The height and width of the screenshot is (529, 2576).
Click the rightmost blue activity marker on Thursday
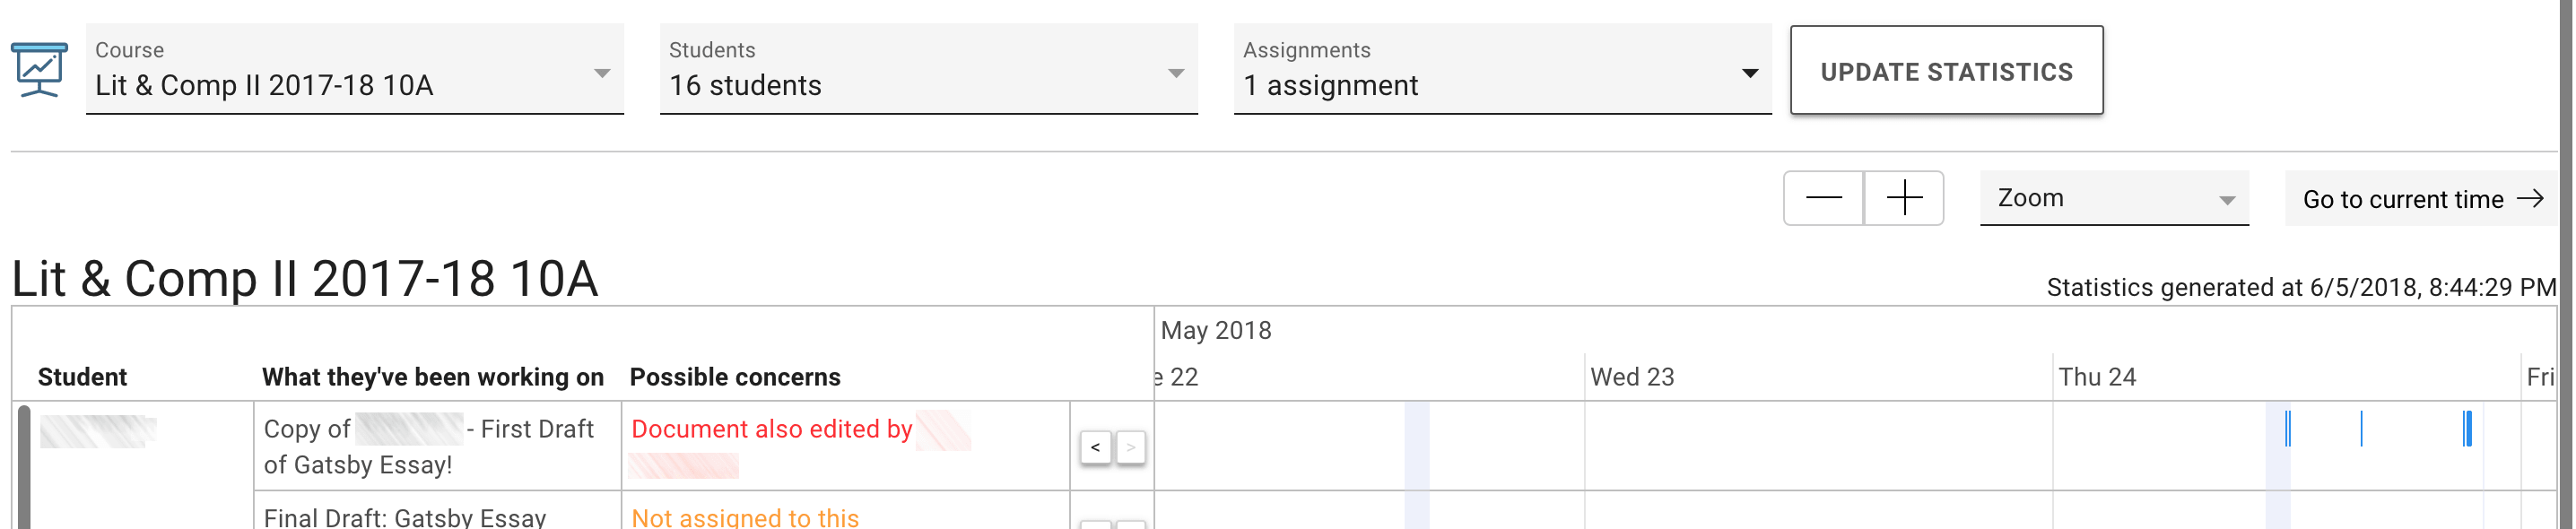point(2467,429)
